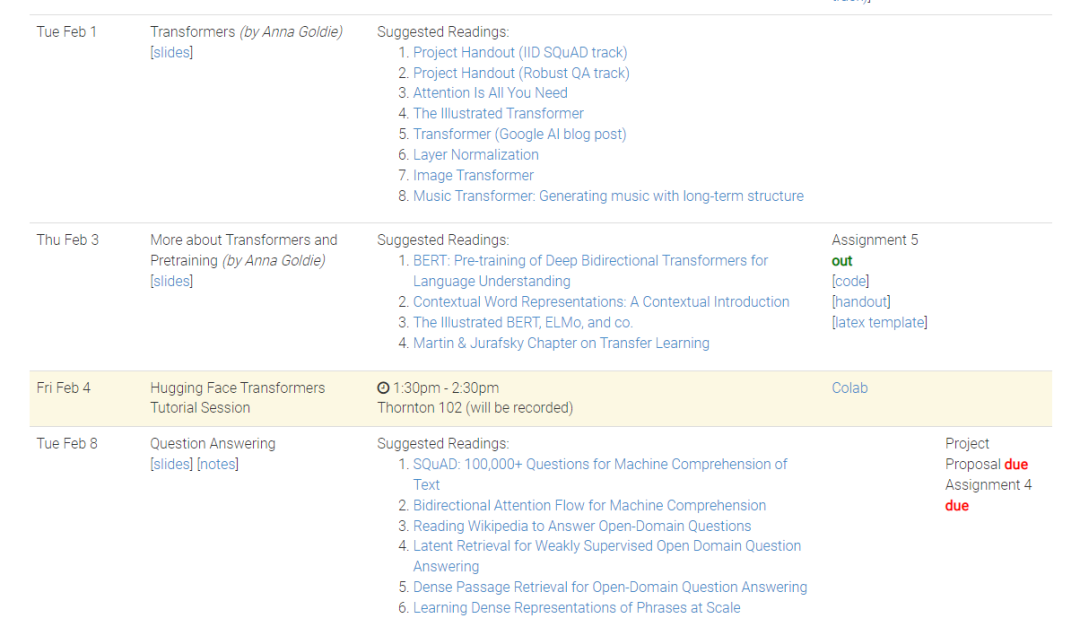Image resolution: width=1080 pixels, height=627 pixels.
Task: Open slides for Tue Feb 1 Transformers lecture
Action: pos(171,52)
